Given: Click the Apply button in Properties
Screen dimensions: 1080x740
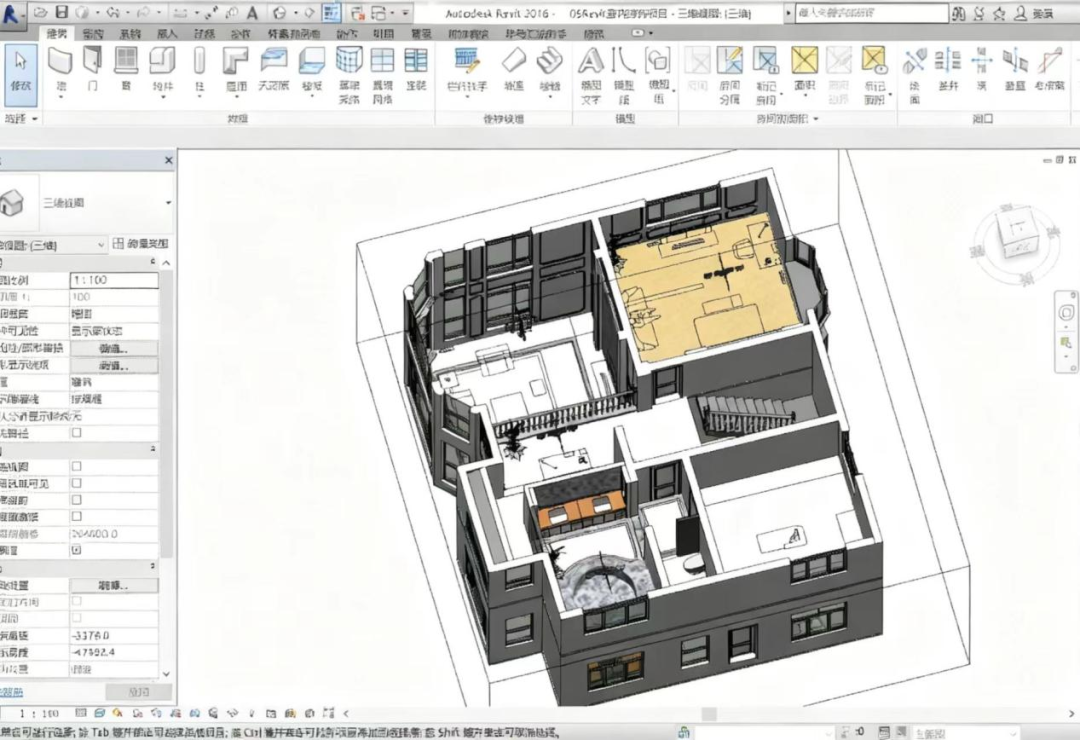Looking at the screenshot, I should pos(138,692).
